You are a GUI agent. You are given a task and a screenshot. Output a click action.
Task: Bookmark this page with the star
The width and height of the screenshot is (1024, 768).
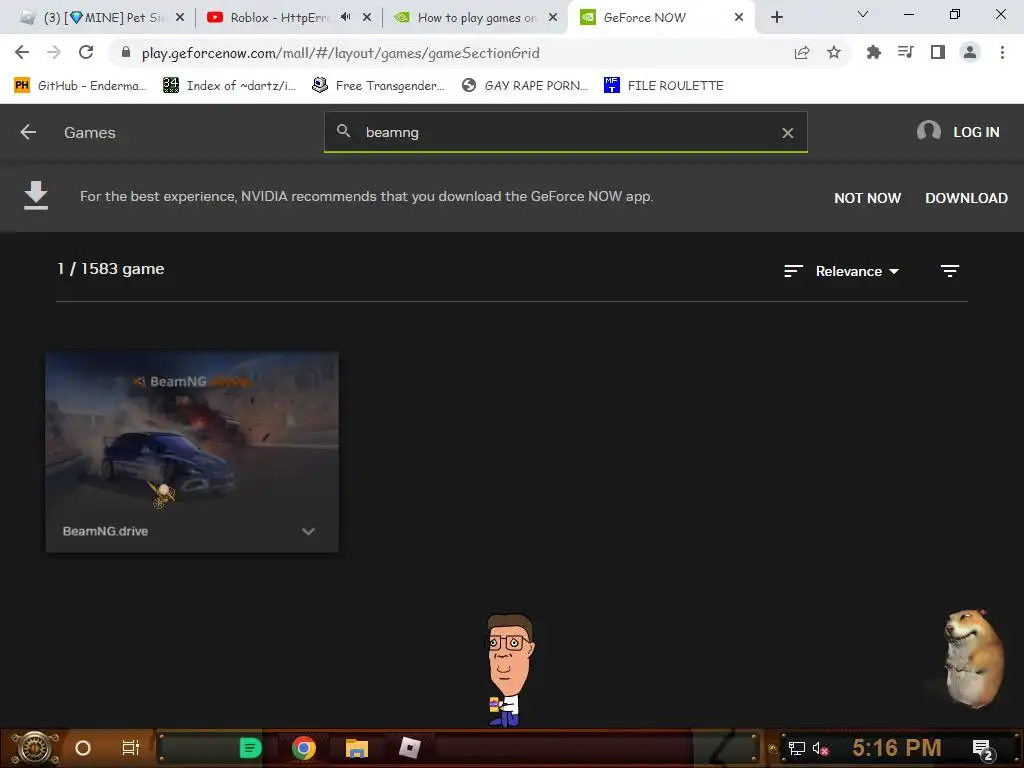click(834, 52)
